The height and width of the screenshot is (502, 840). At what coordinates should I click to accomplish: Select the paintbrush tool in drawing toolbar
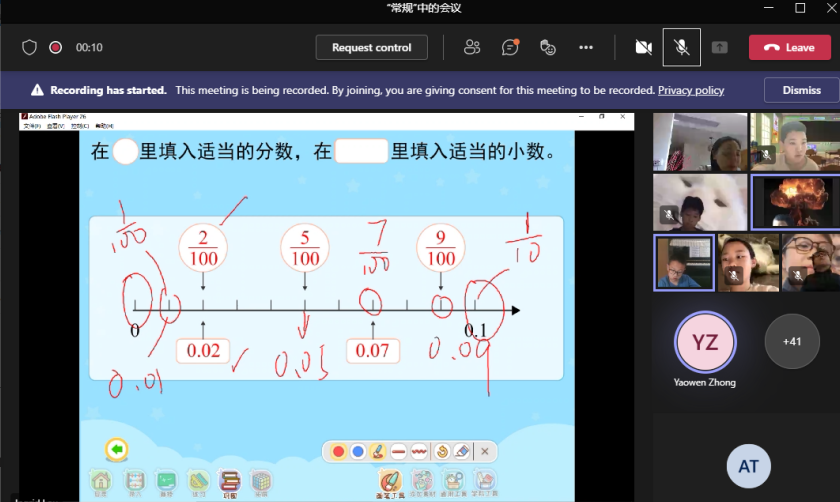click(x=378, y=452)
